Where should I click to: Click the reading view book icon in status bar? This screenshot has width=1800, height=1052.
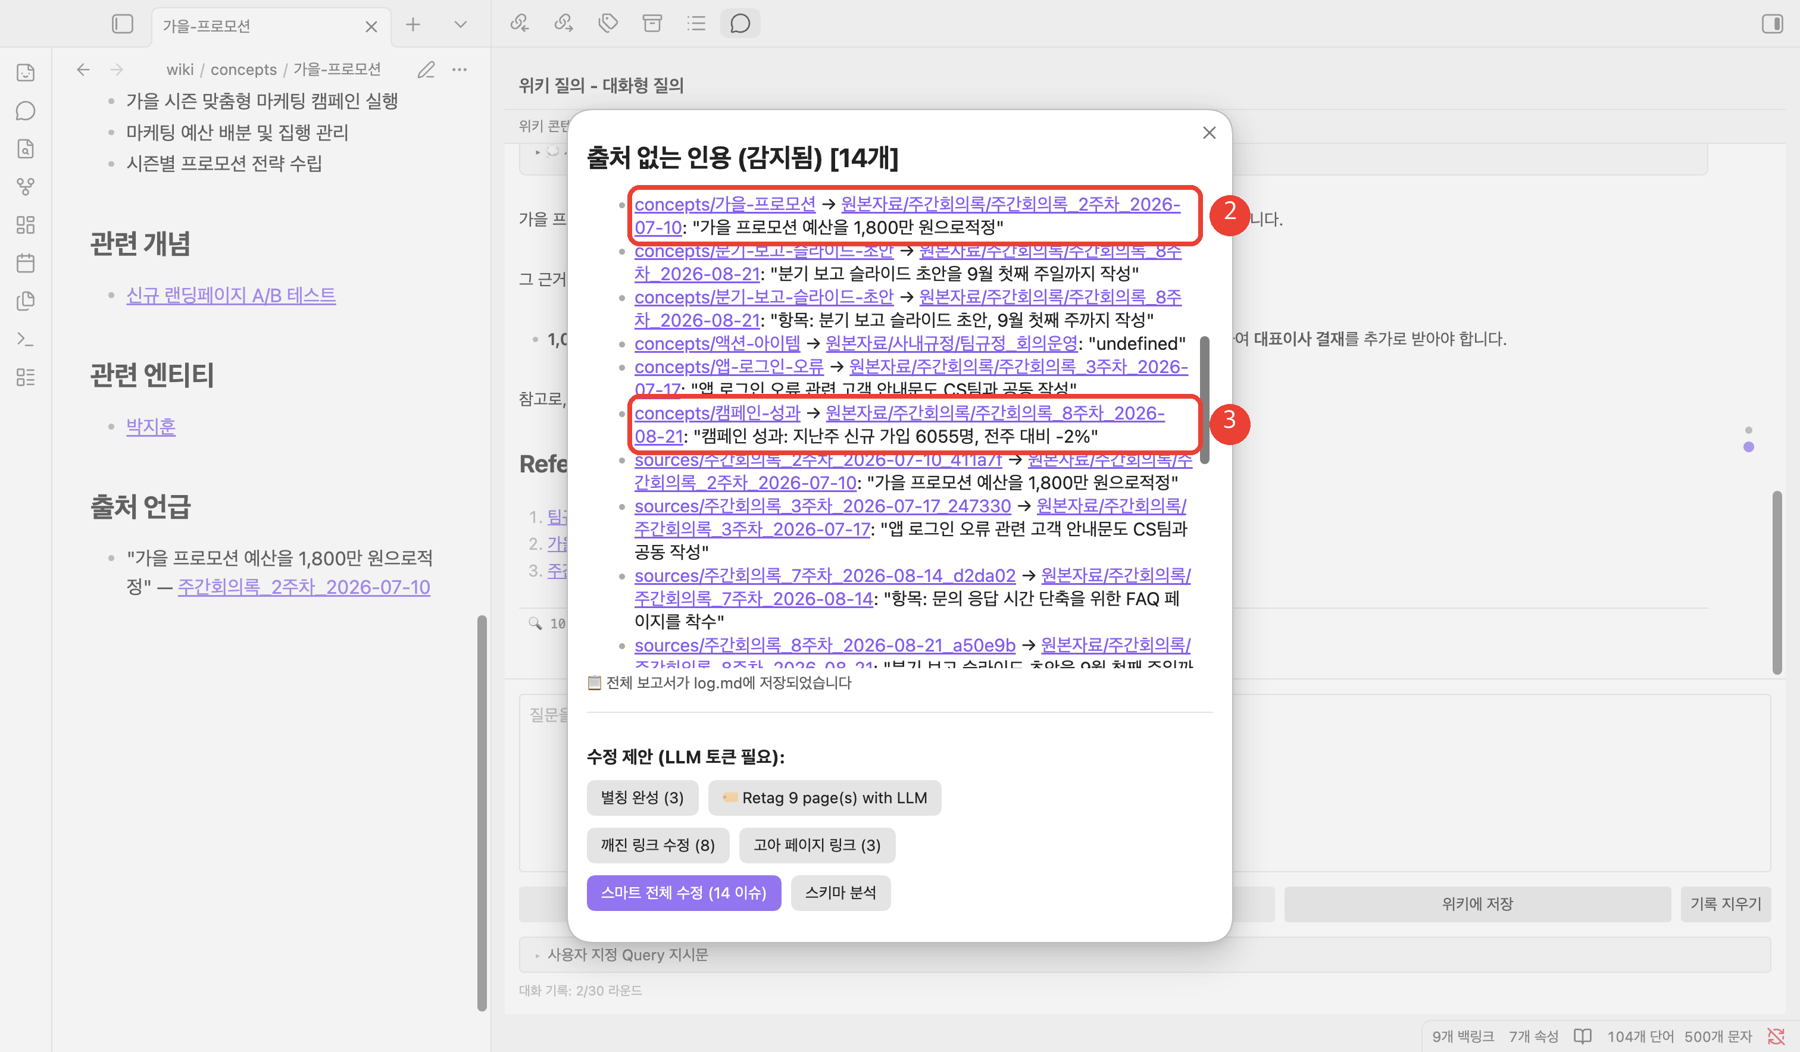pos(1583,1036)
